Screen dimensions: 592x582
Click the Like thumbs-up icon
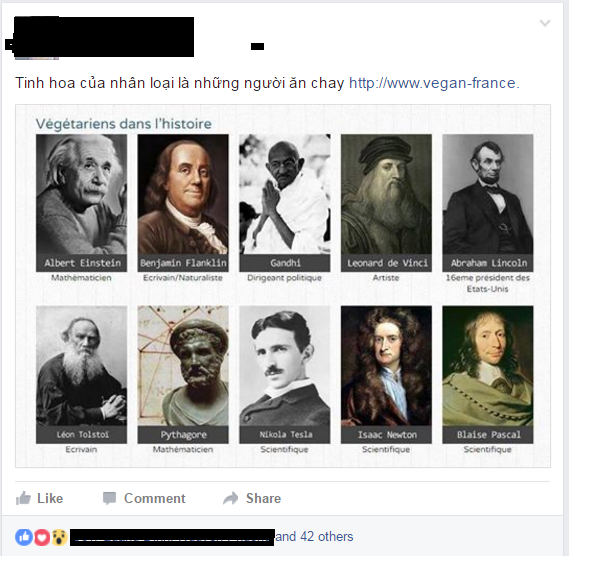[x=23, y=498]
